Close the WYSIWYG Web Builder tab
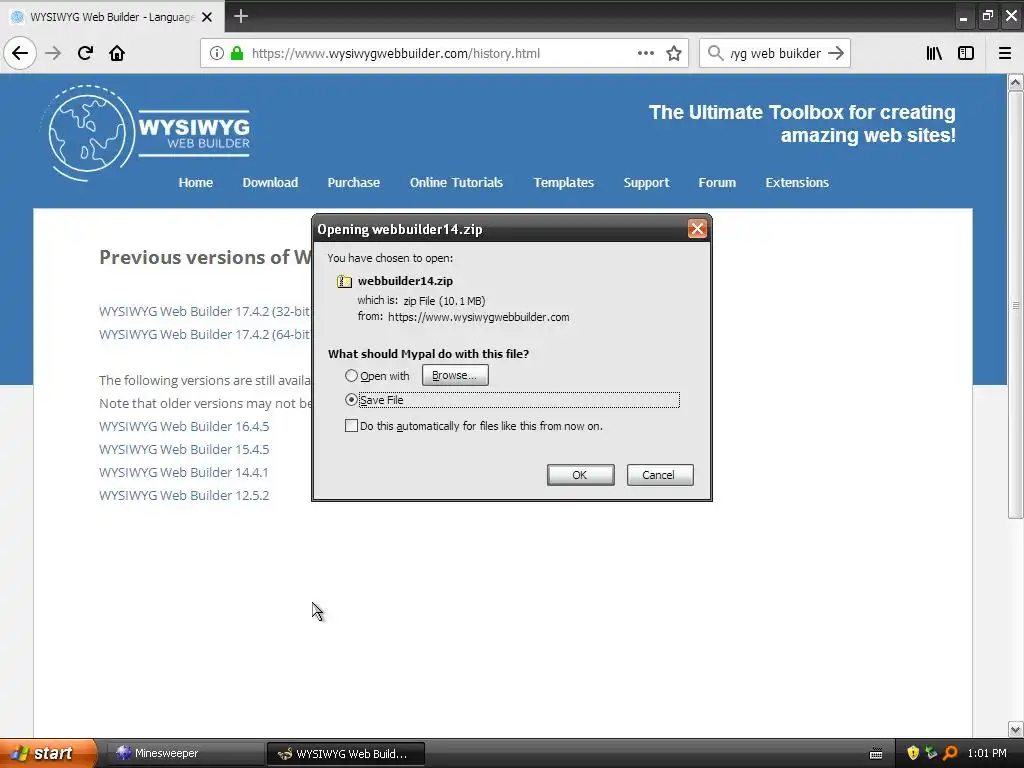The width and height of the screenshot is (1024, 768). click(x=207, y=17)
